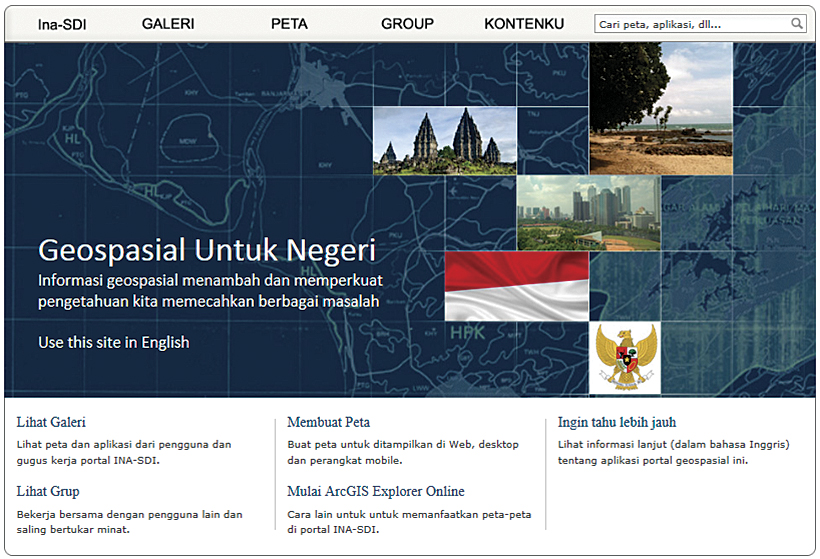Click text 'Informasi geospasial menambah dan memperkuat'
This screenshot has height=559, width=820.
(x=210, y=281)
